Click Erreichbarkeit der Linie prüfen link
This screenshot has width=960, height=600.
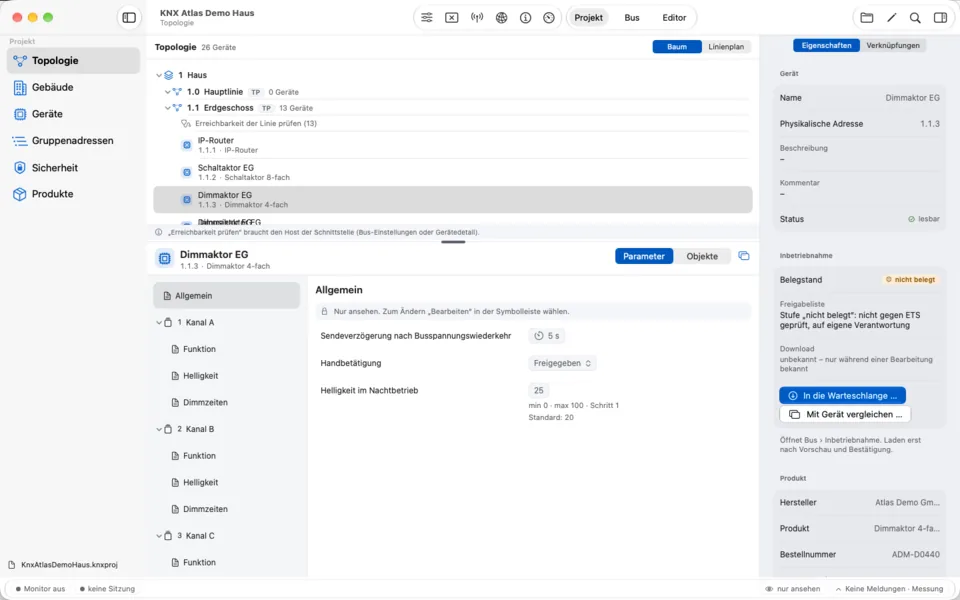(256, 124)
